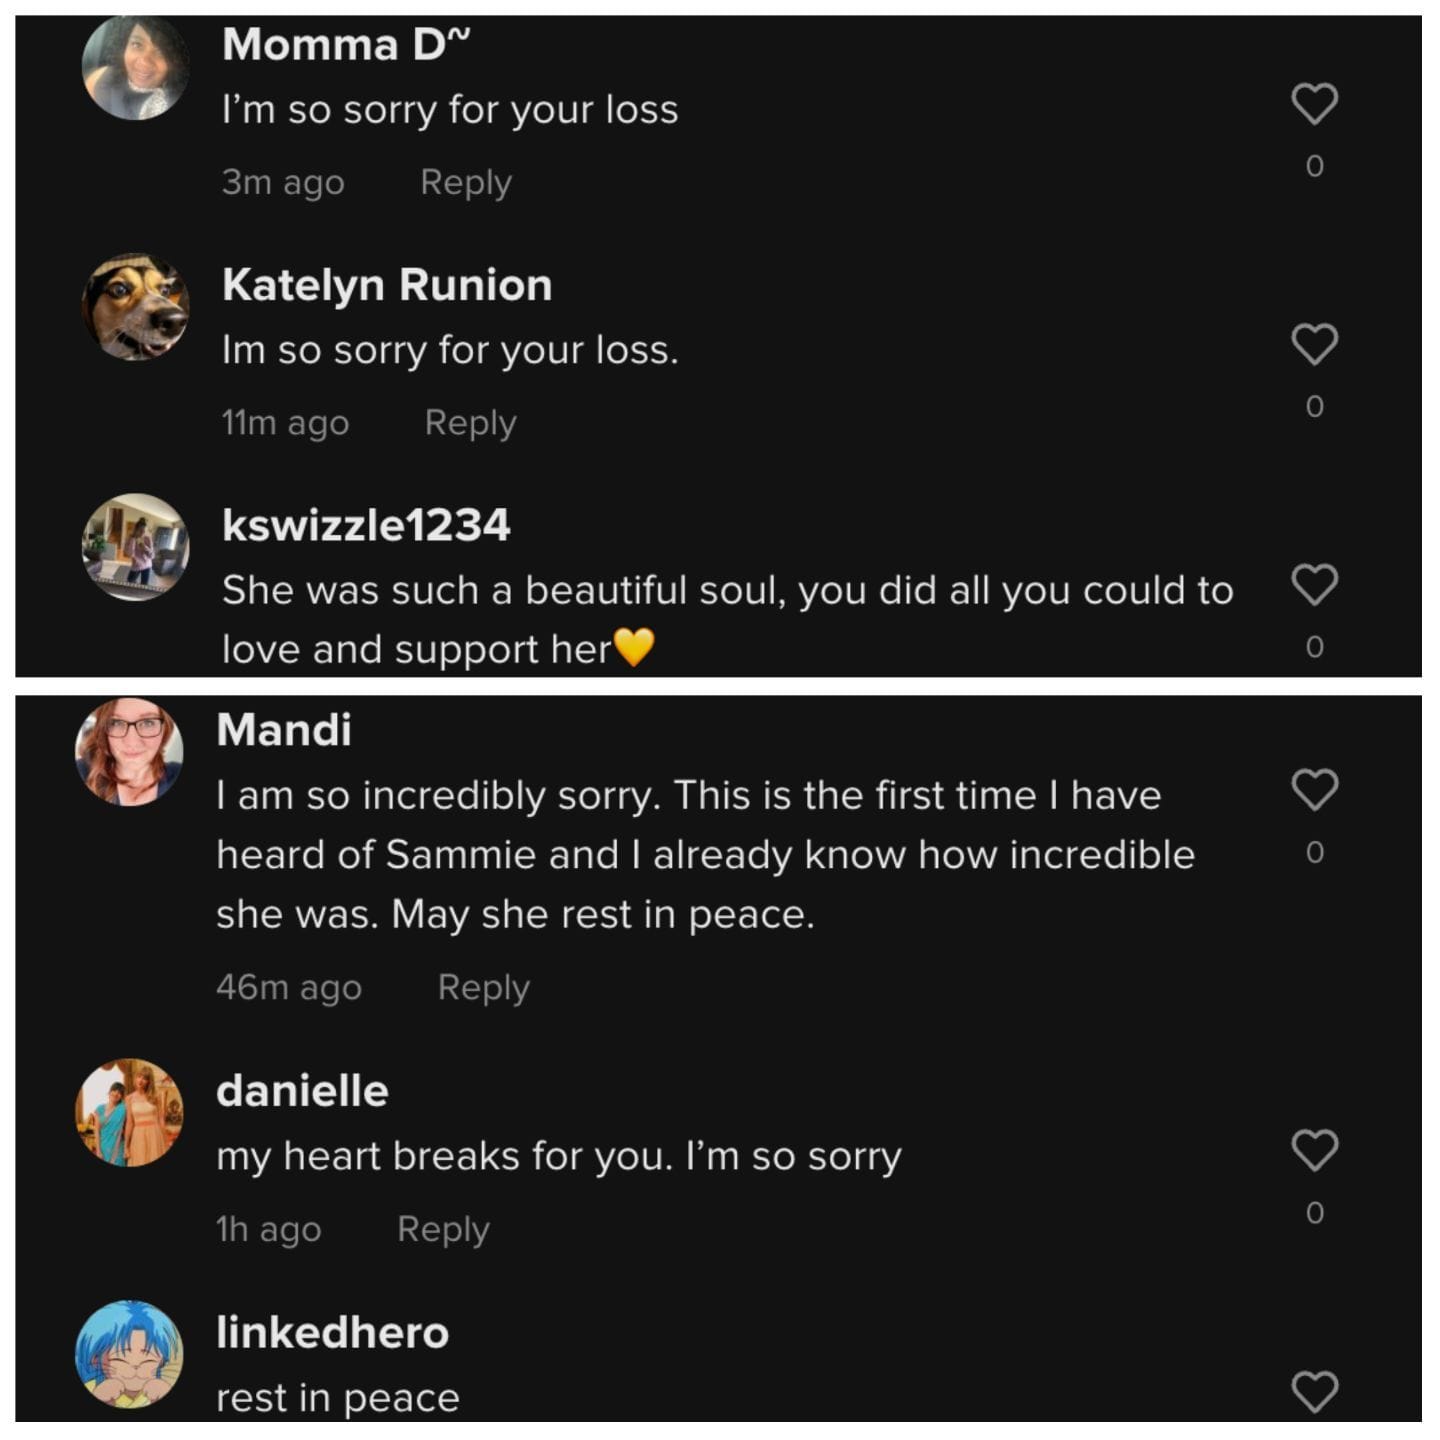The height and width of the screenshot is (1440, 1440).
Task: Reply to danielle's comment
Action: point(443,1229)
